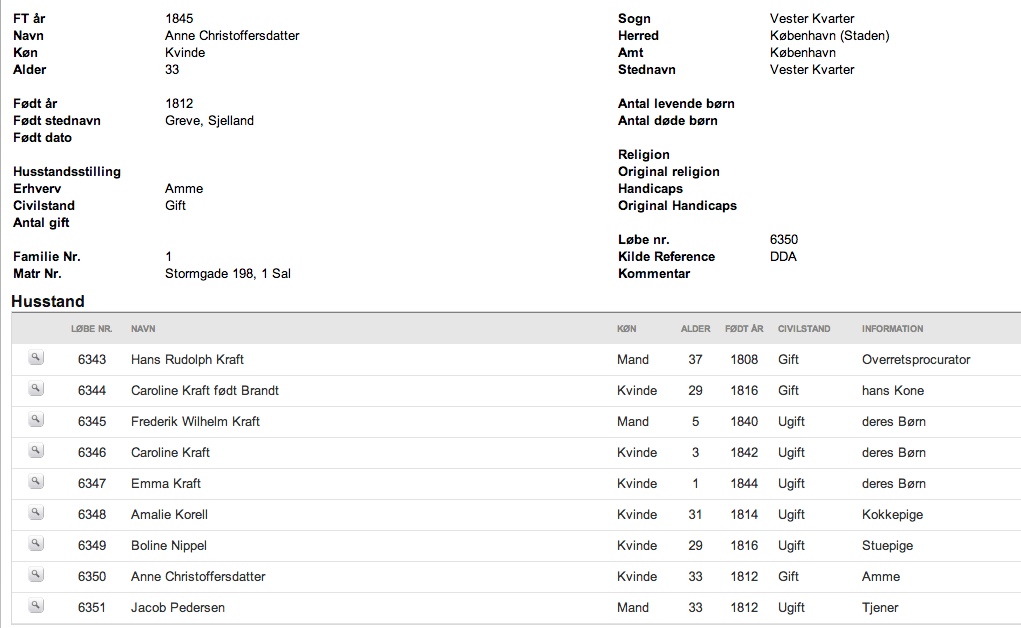Click the KØN column header
1021x628 pixels.
tap(626, 329)
